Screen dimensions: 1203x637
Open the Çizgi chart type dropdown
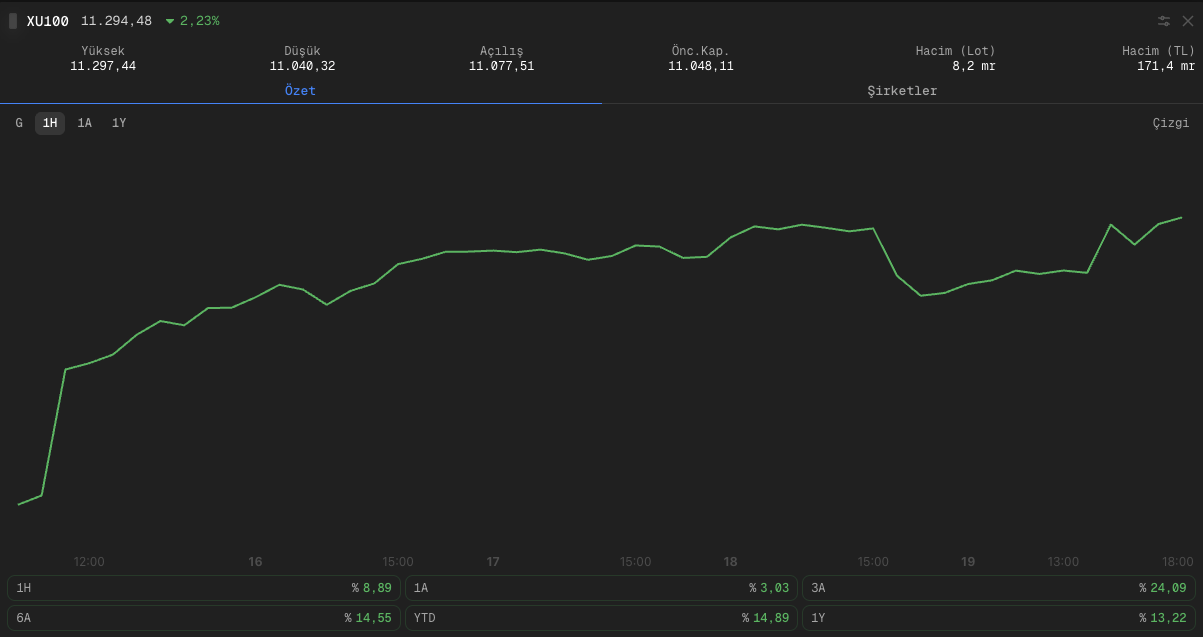pyautogui.click(x=1171, y=123)
